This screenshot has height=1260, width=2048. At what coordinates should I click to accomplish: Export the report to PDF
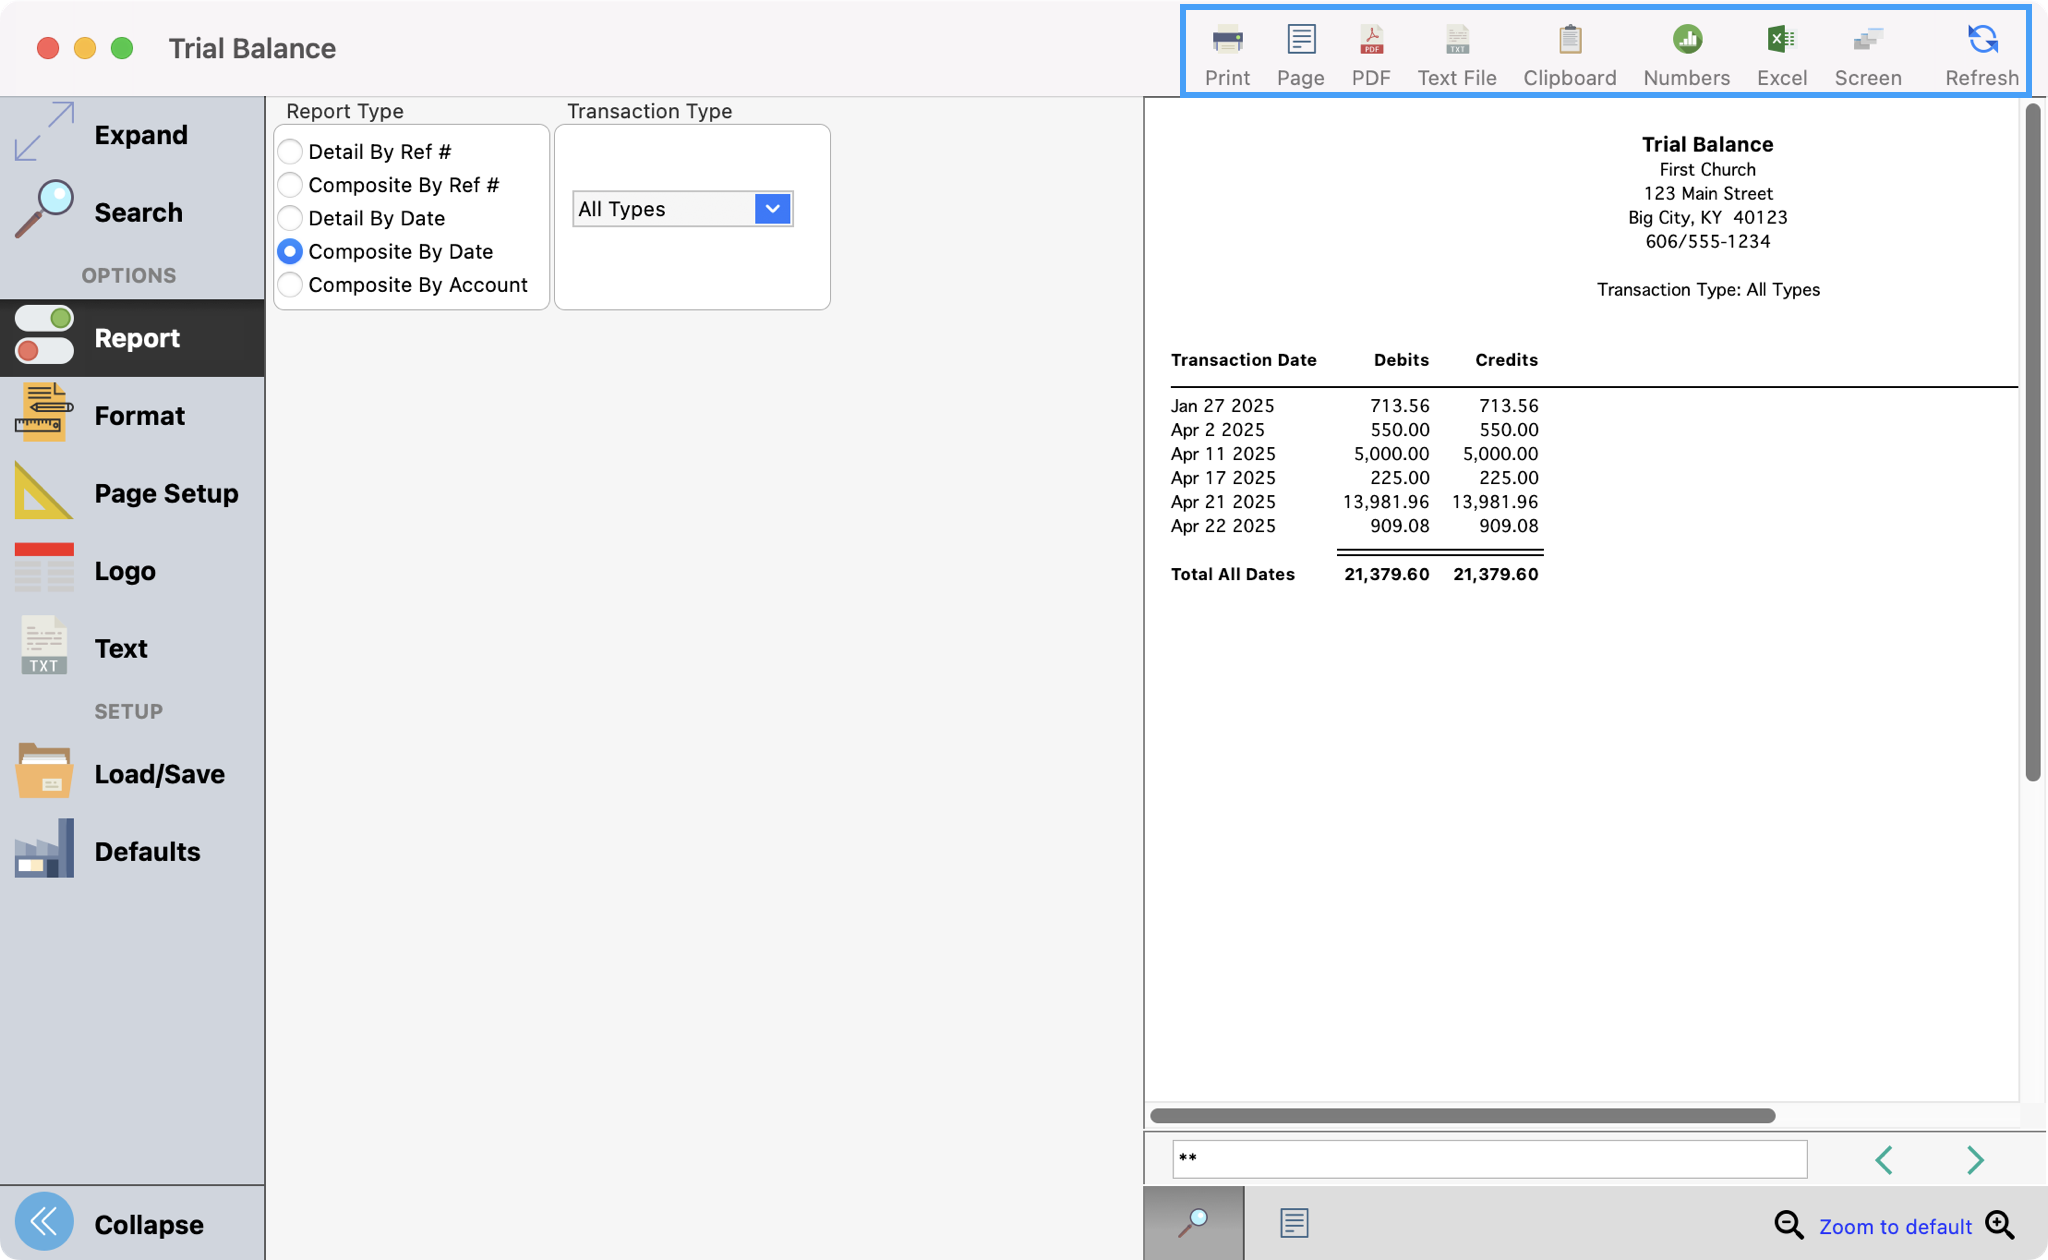1371,50
